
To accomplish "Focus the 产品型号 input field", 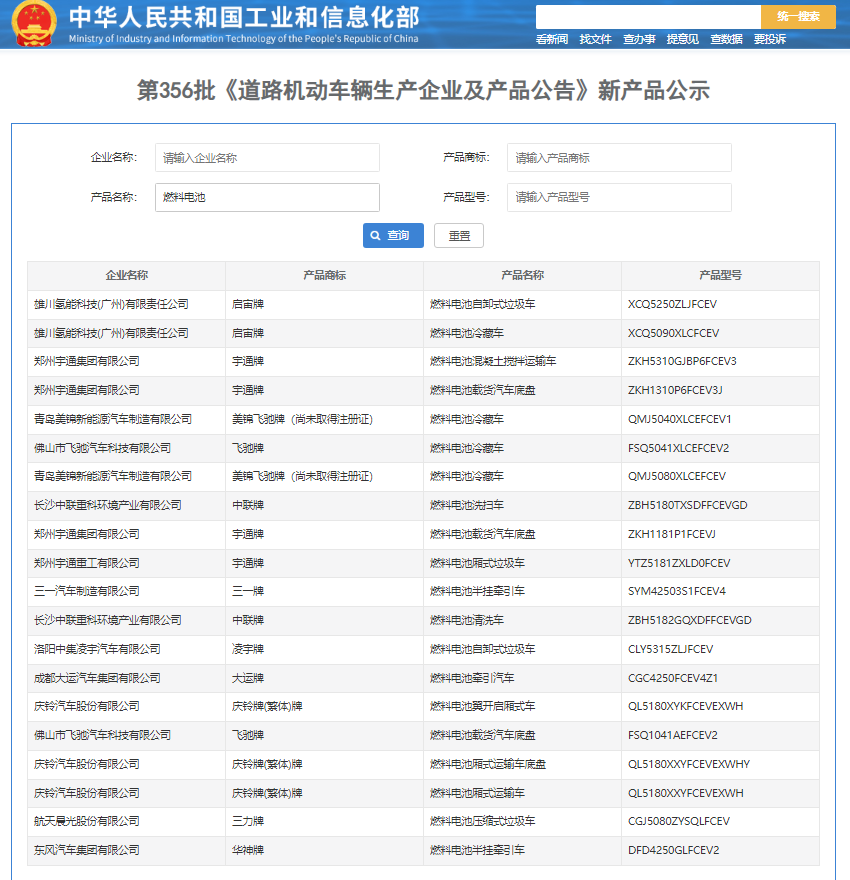I will 619,197.
